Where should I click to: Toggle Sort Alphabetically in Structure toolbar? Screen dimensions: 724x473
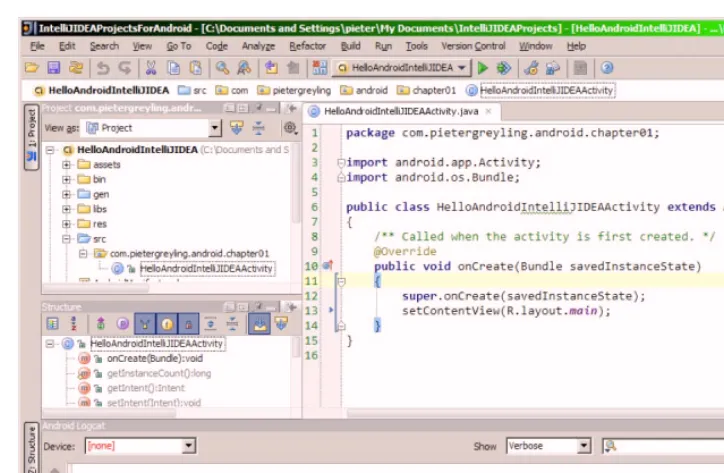74,324
